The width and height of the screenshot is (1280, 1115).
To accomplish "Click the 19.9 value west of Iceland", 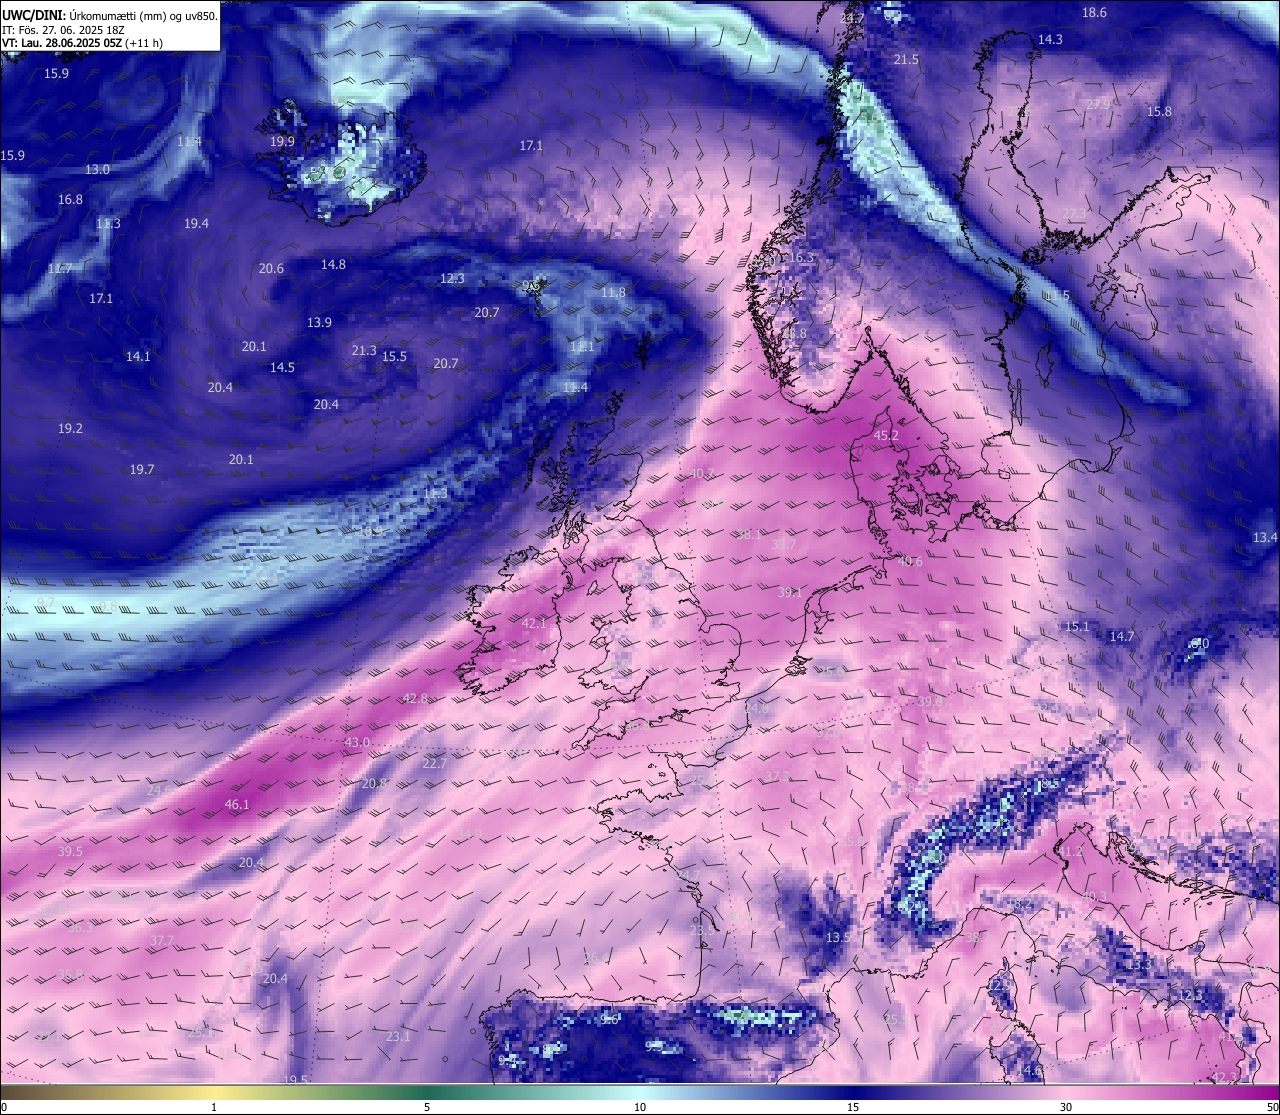I will click(282, 141).
